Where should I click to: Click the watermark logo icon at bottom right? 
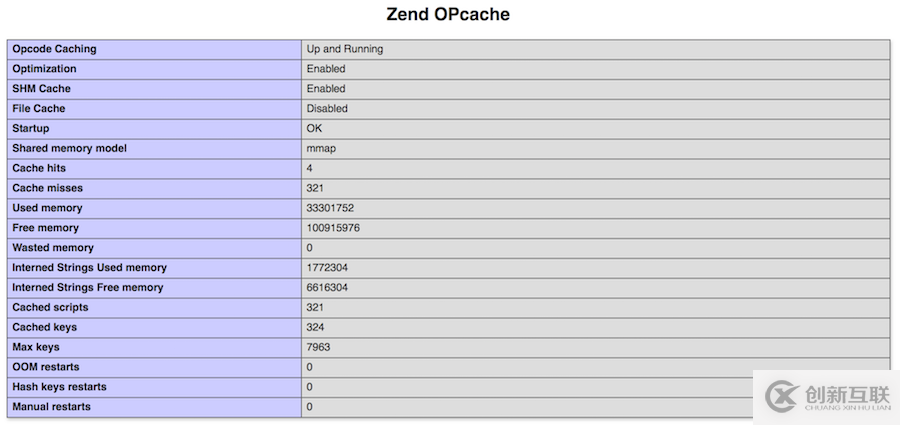point(781,397)
